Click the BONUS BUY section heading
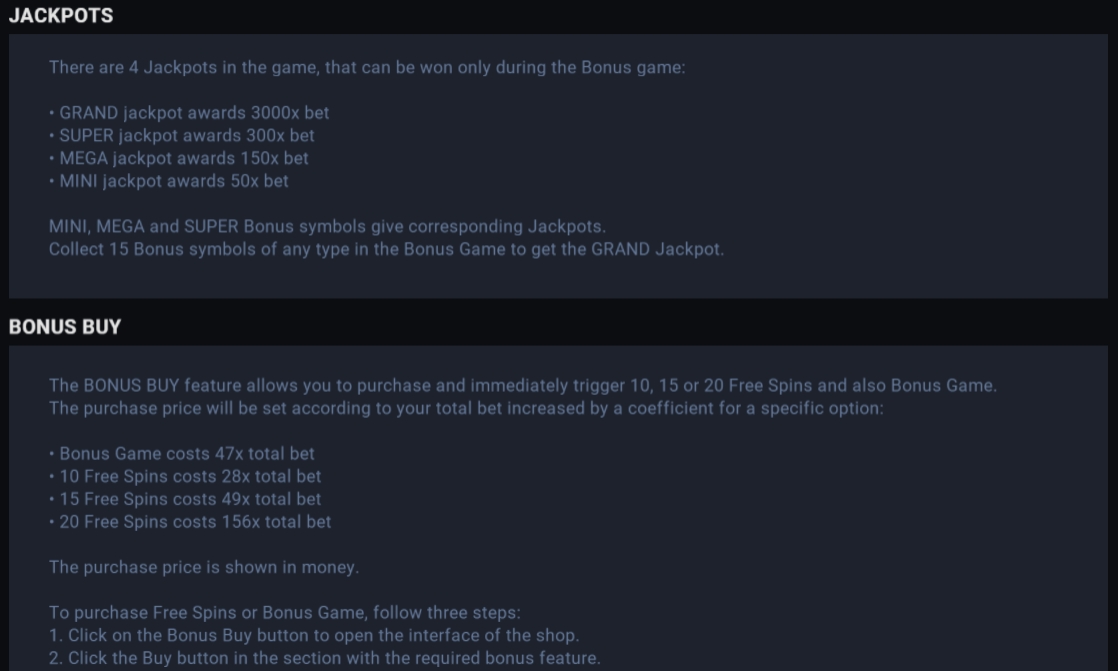This screenshot has width=1118, height=671. click(x=65, y=327)
